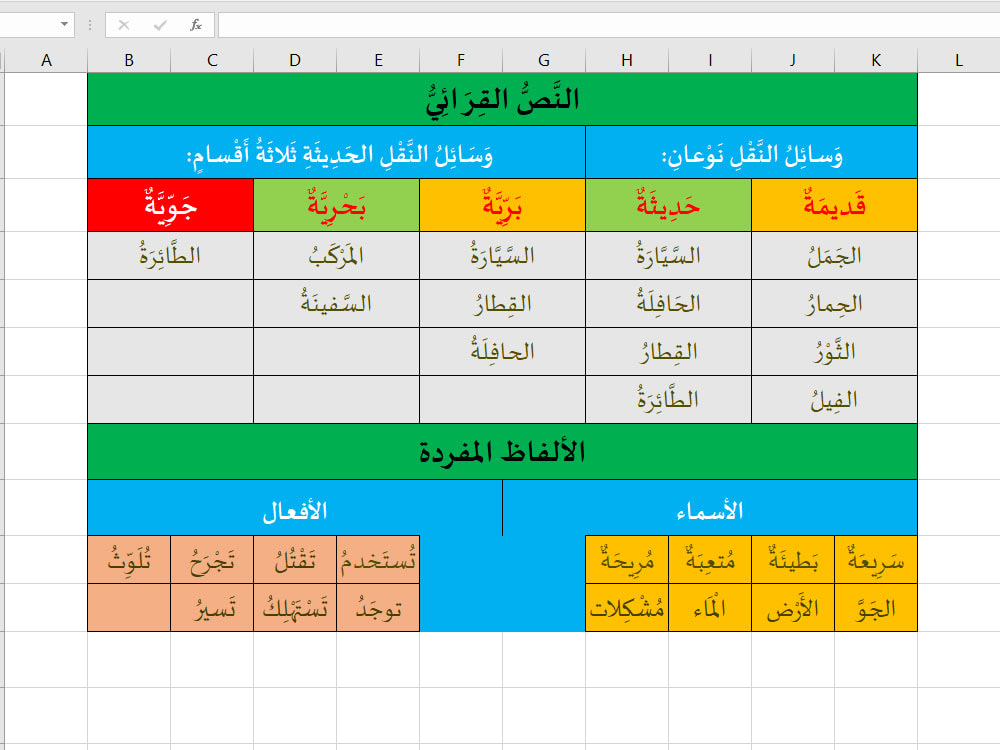Click the cell سَرِيعَةٌ
The image size is (1000, 750).
pos(876,559)
